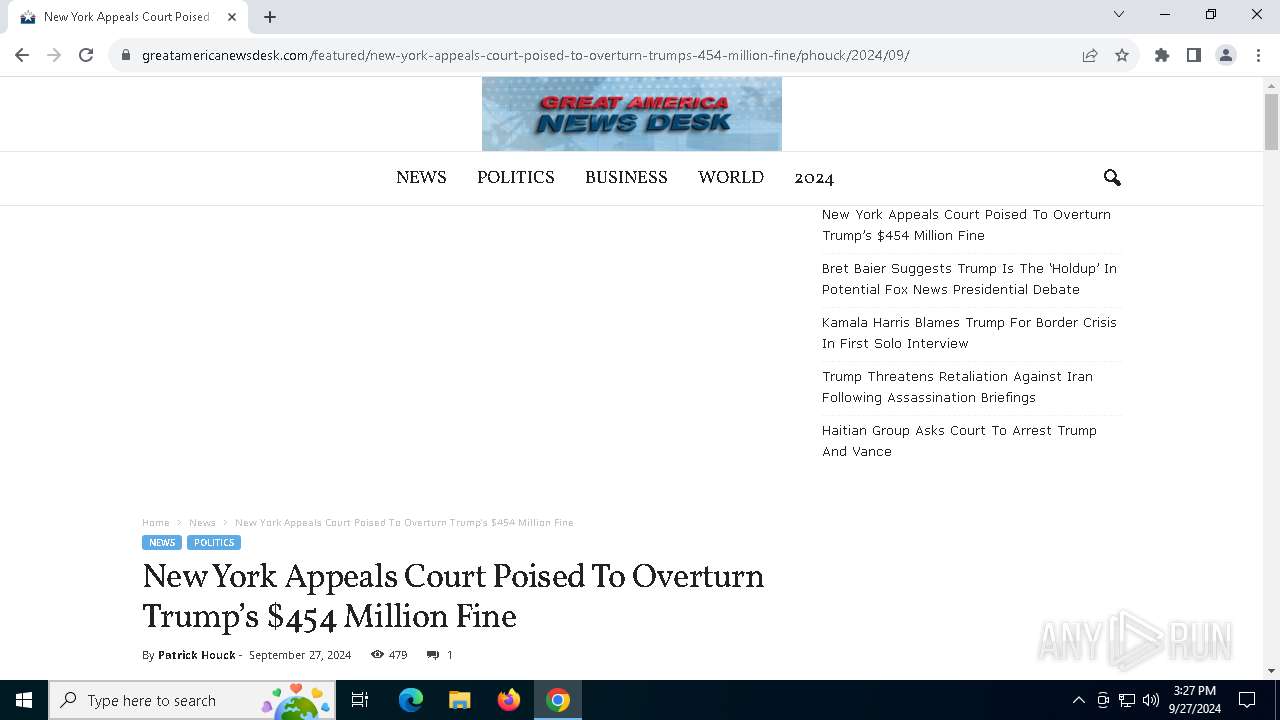Open sidebar link about Trump's $454 Million Fine
The height and width of the screenshot is (720, 1280).
pyautogui.click(x=966, y=225)
